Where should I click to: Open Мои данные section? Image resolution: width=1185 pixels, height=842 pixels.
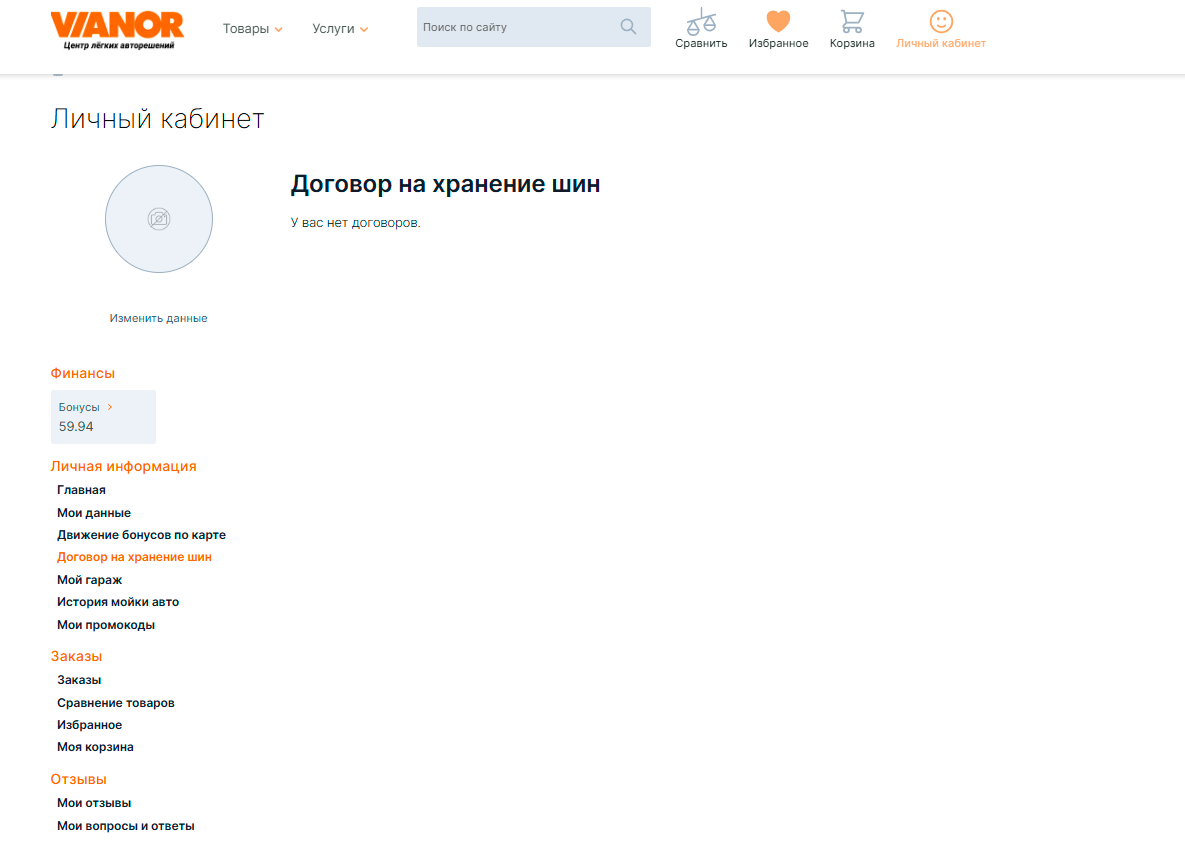[x=94, y=513]
